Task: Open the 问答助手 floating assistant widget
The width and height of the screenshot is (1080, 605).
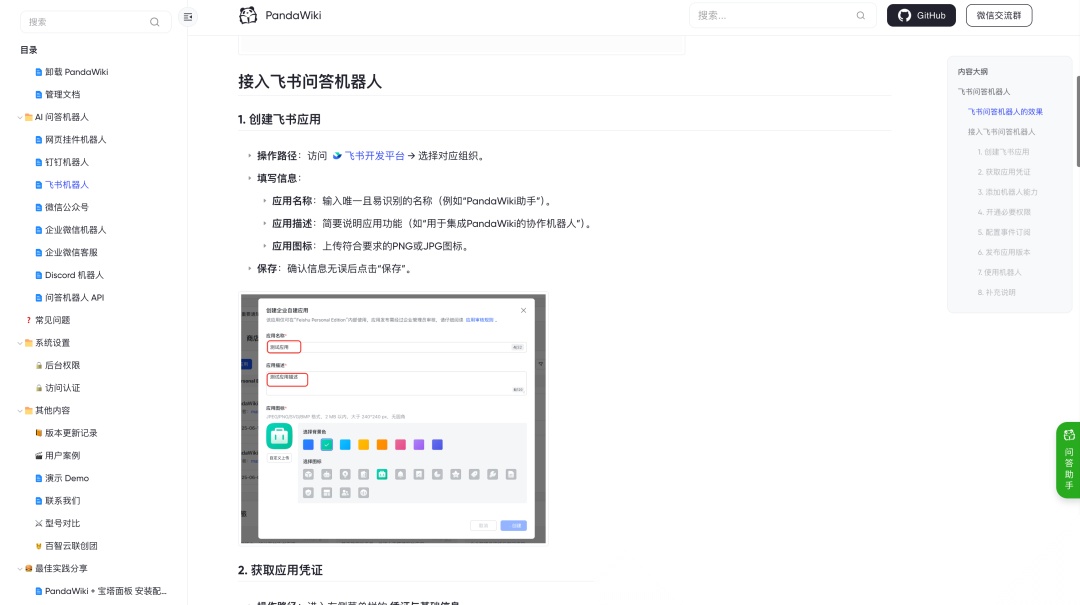Action: coord(1068,460)
